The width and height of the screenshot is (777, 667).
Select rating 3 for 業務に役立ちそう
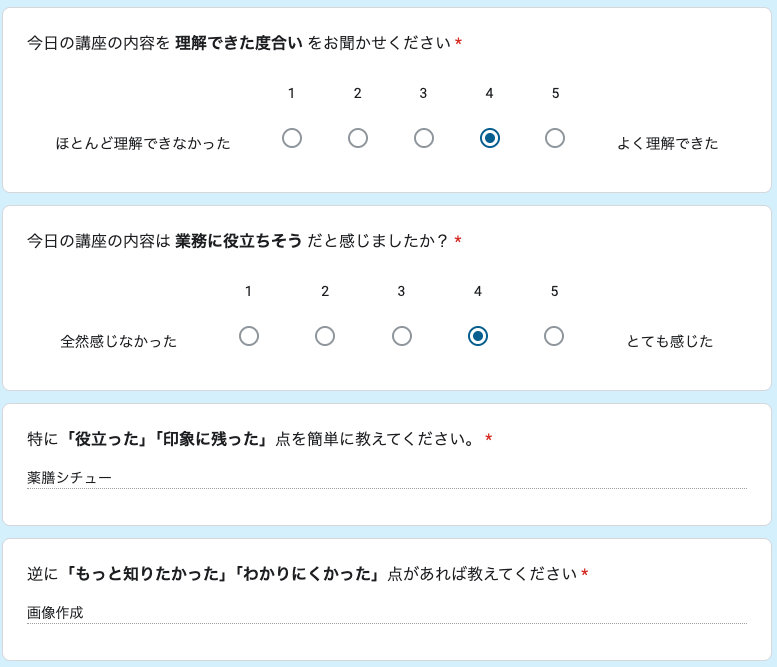click(x=402, y=336)
